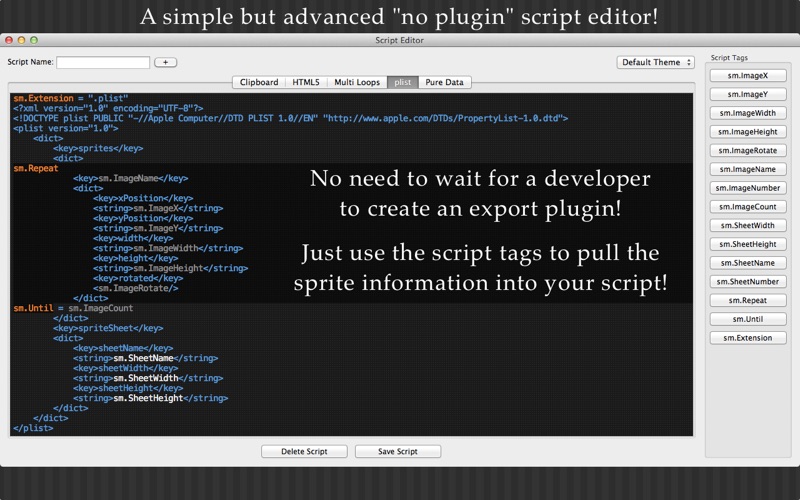Click the <string>sm.ImageHeight</string> line

[170, 268]
